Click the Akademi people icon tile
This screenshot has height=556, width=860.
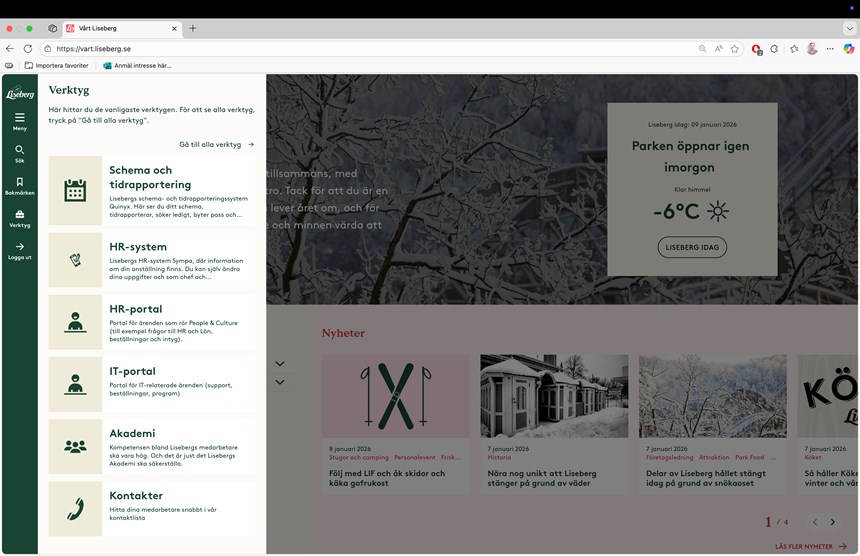75,446
